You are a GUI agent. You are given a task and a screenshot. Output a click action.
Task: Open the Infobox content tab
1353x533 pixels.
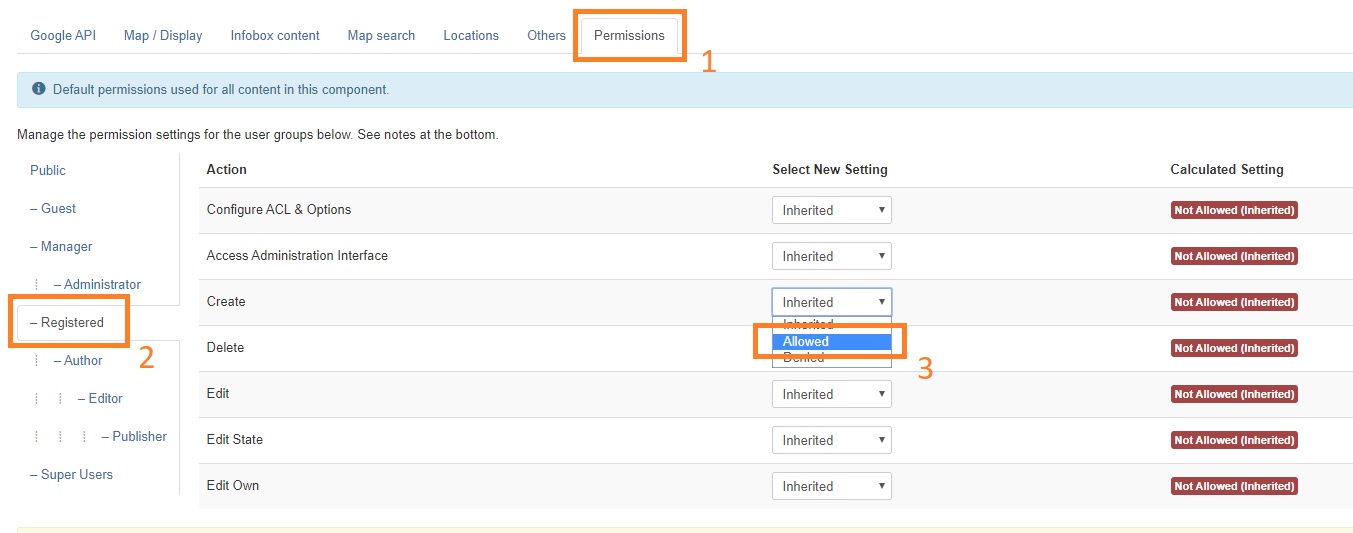[275, 35]
